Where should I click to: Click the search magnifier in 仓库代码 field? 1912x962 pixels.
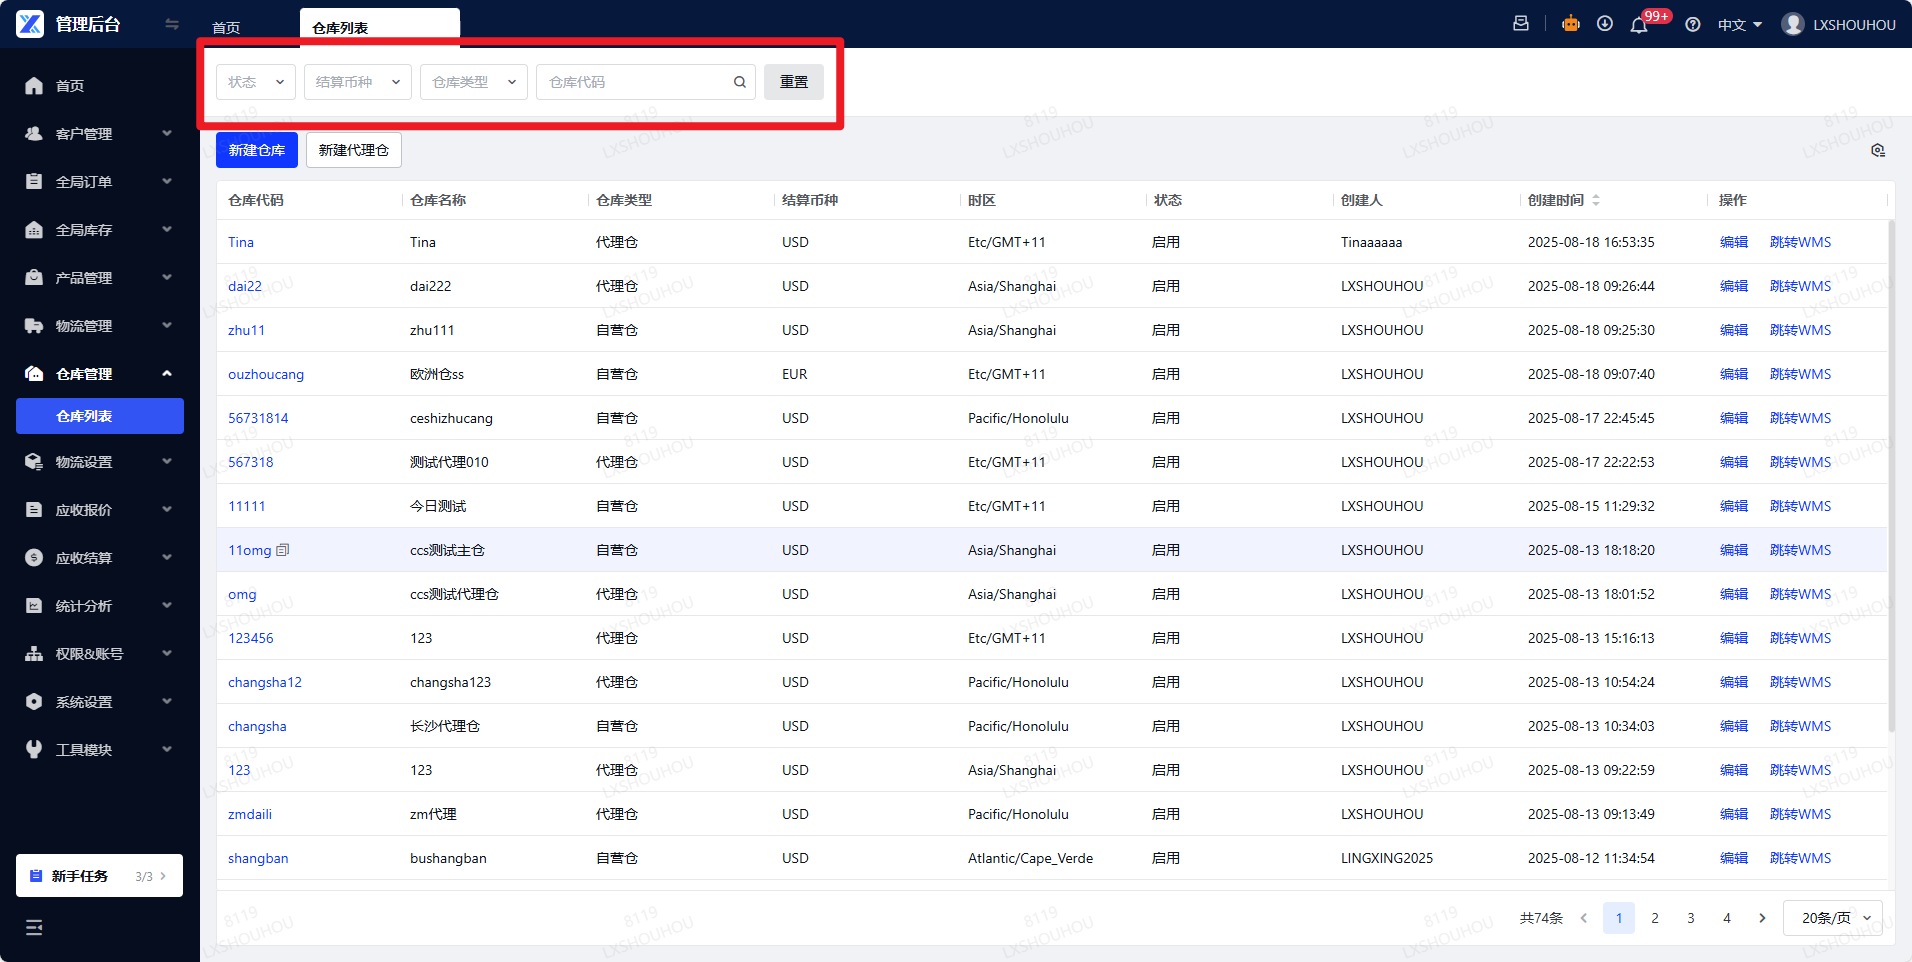[x=740, y=82]
